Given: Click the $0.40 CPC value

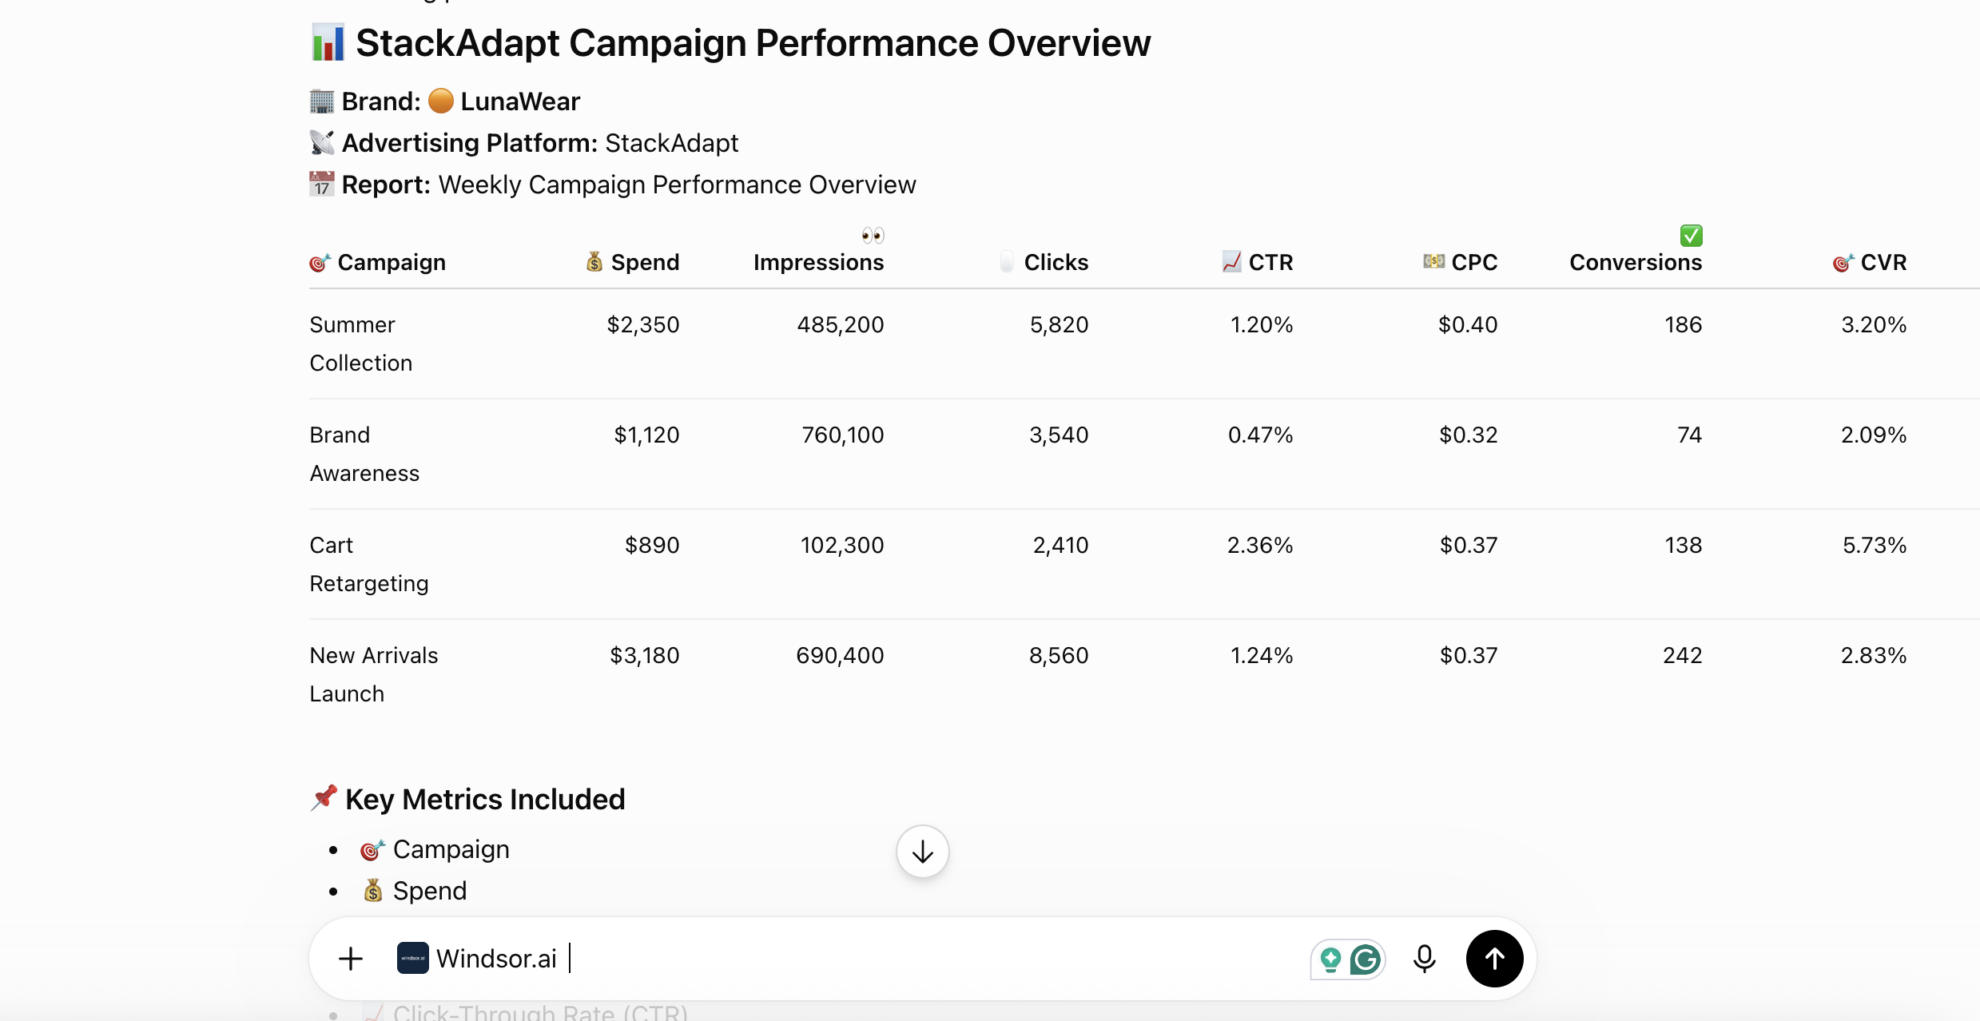Looking at the screenshot, I should (1467, 325).
